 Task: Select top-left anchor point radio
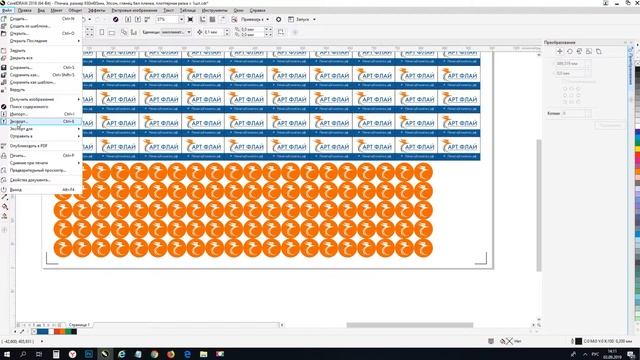click(565, 88)
